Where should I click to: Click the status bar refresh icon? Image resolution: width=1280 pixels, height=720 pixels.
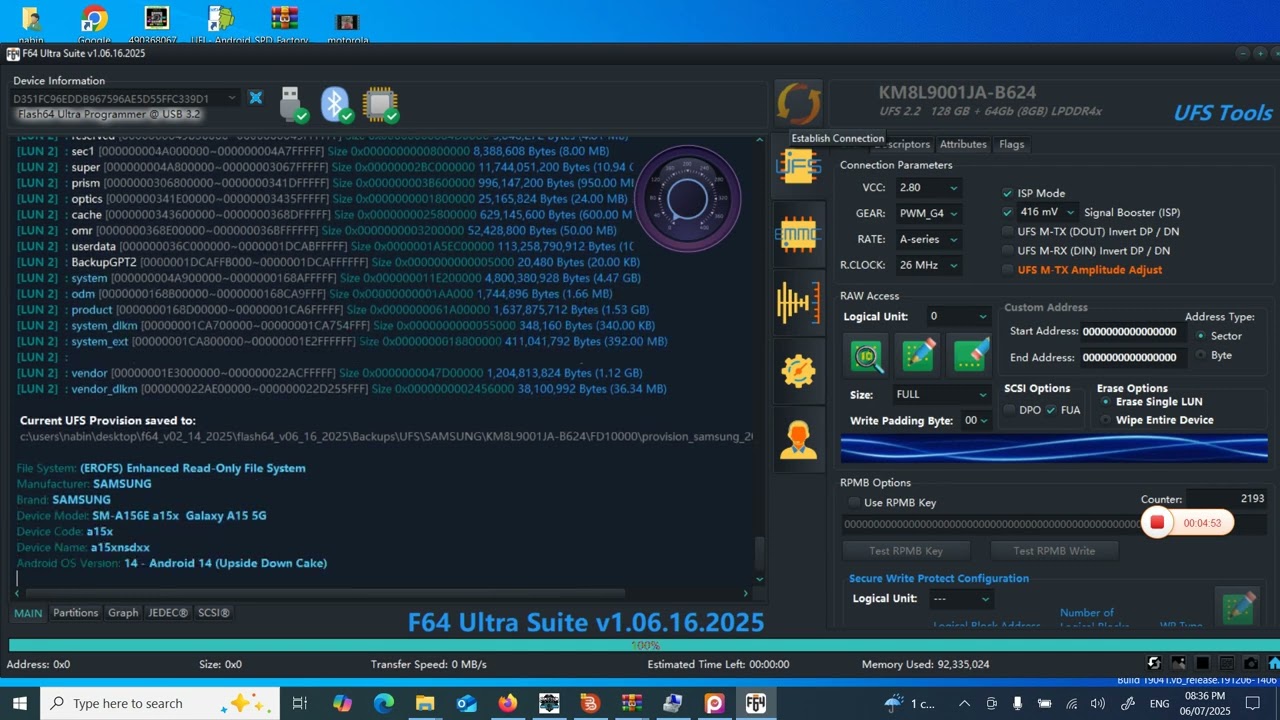click(x=1154, y=663)
